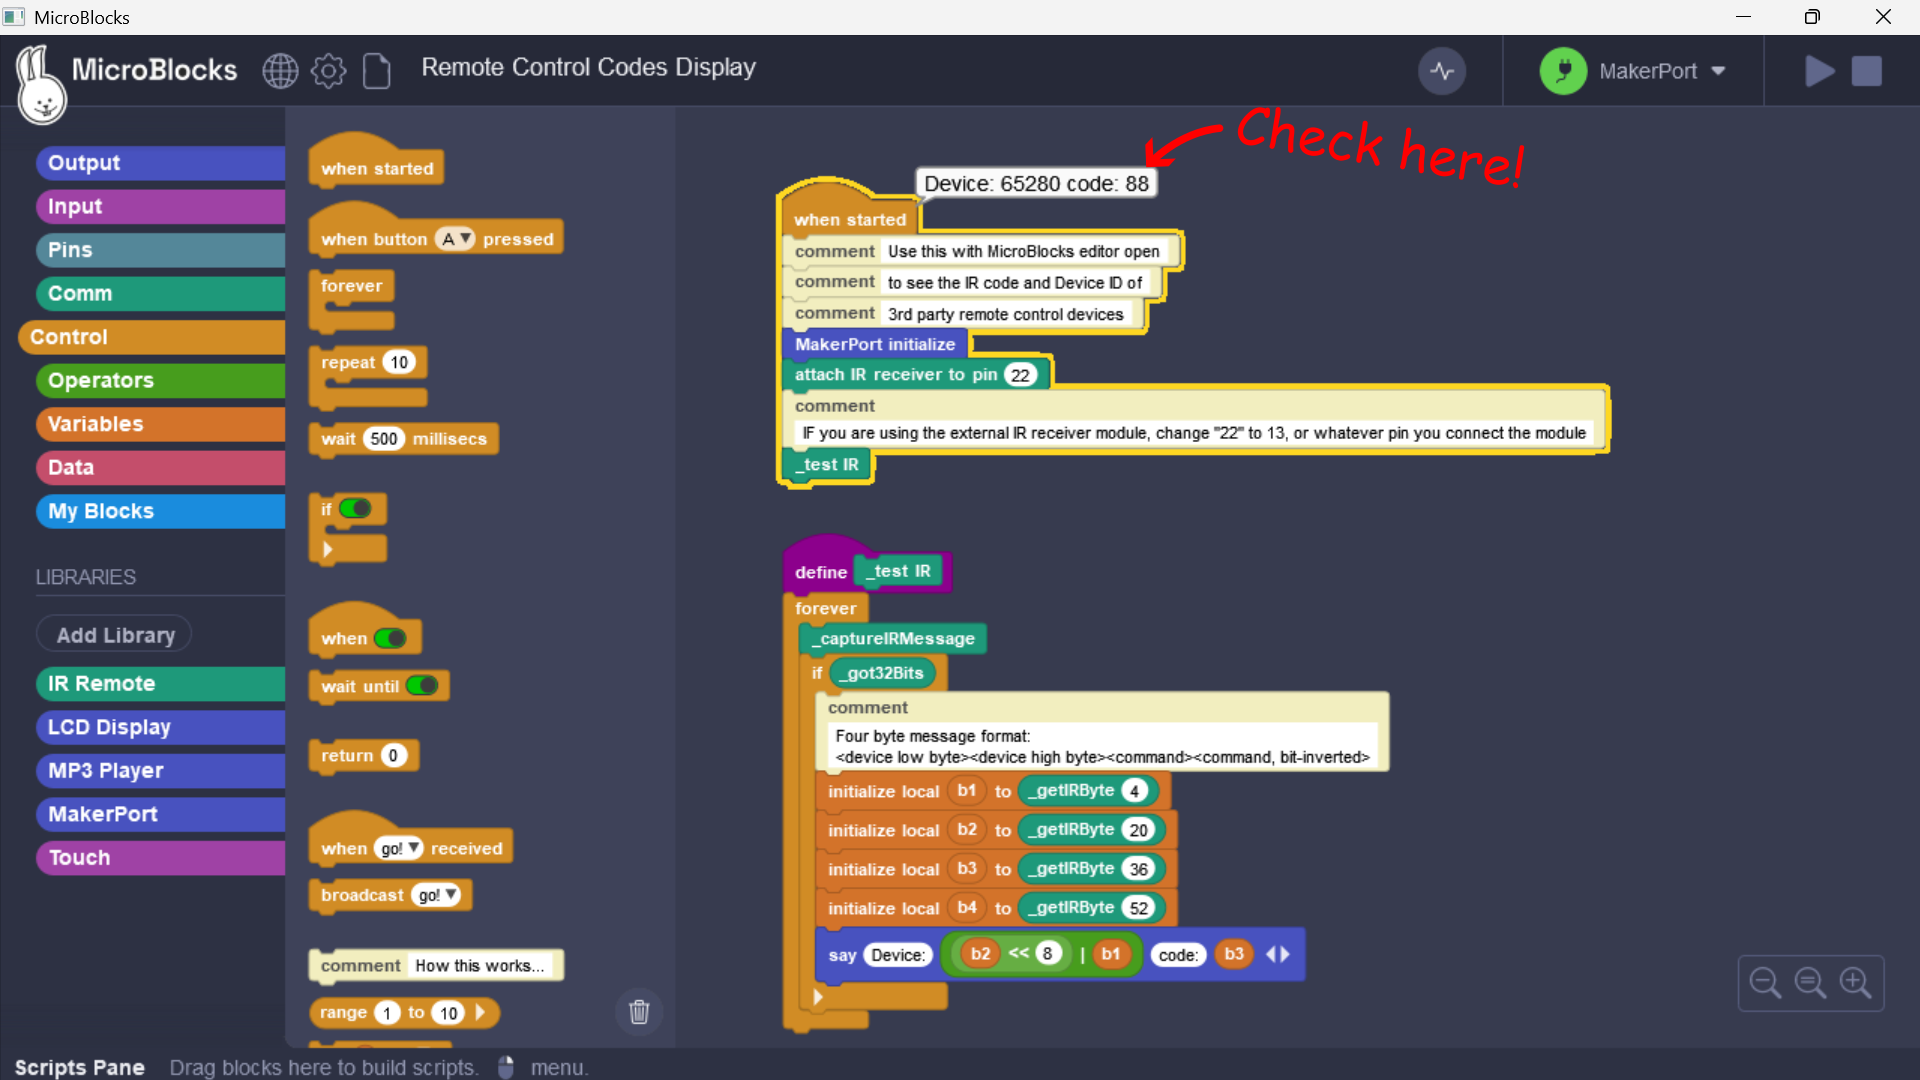Select the My Blocks category
Screen dimensions: 1920x1080
[x=160, y=511]
